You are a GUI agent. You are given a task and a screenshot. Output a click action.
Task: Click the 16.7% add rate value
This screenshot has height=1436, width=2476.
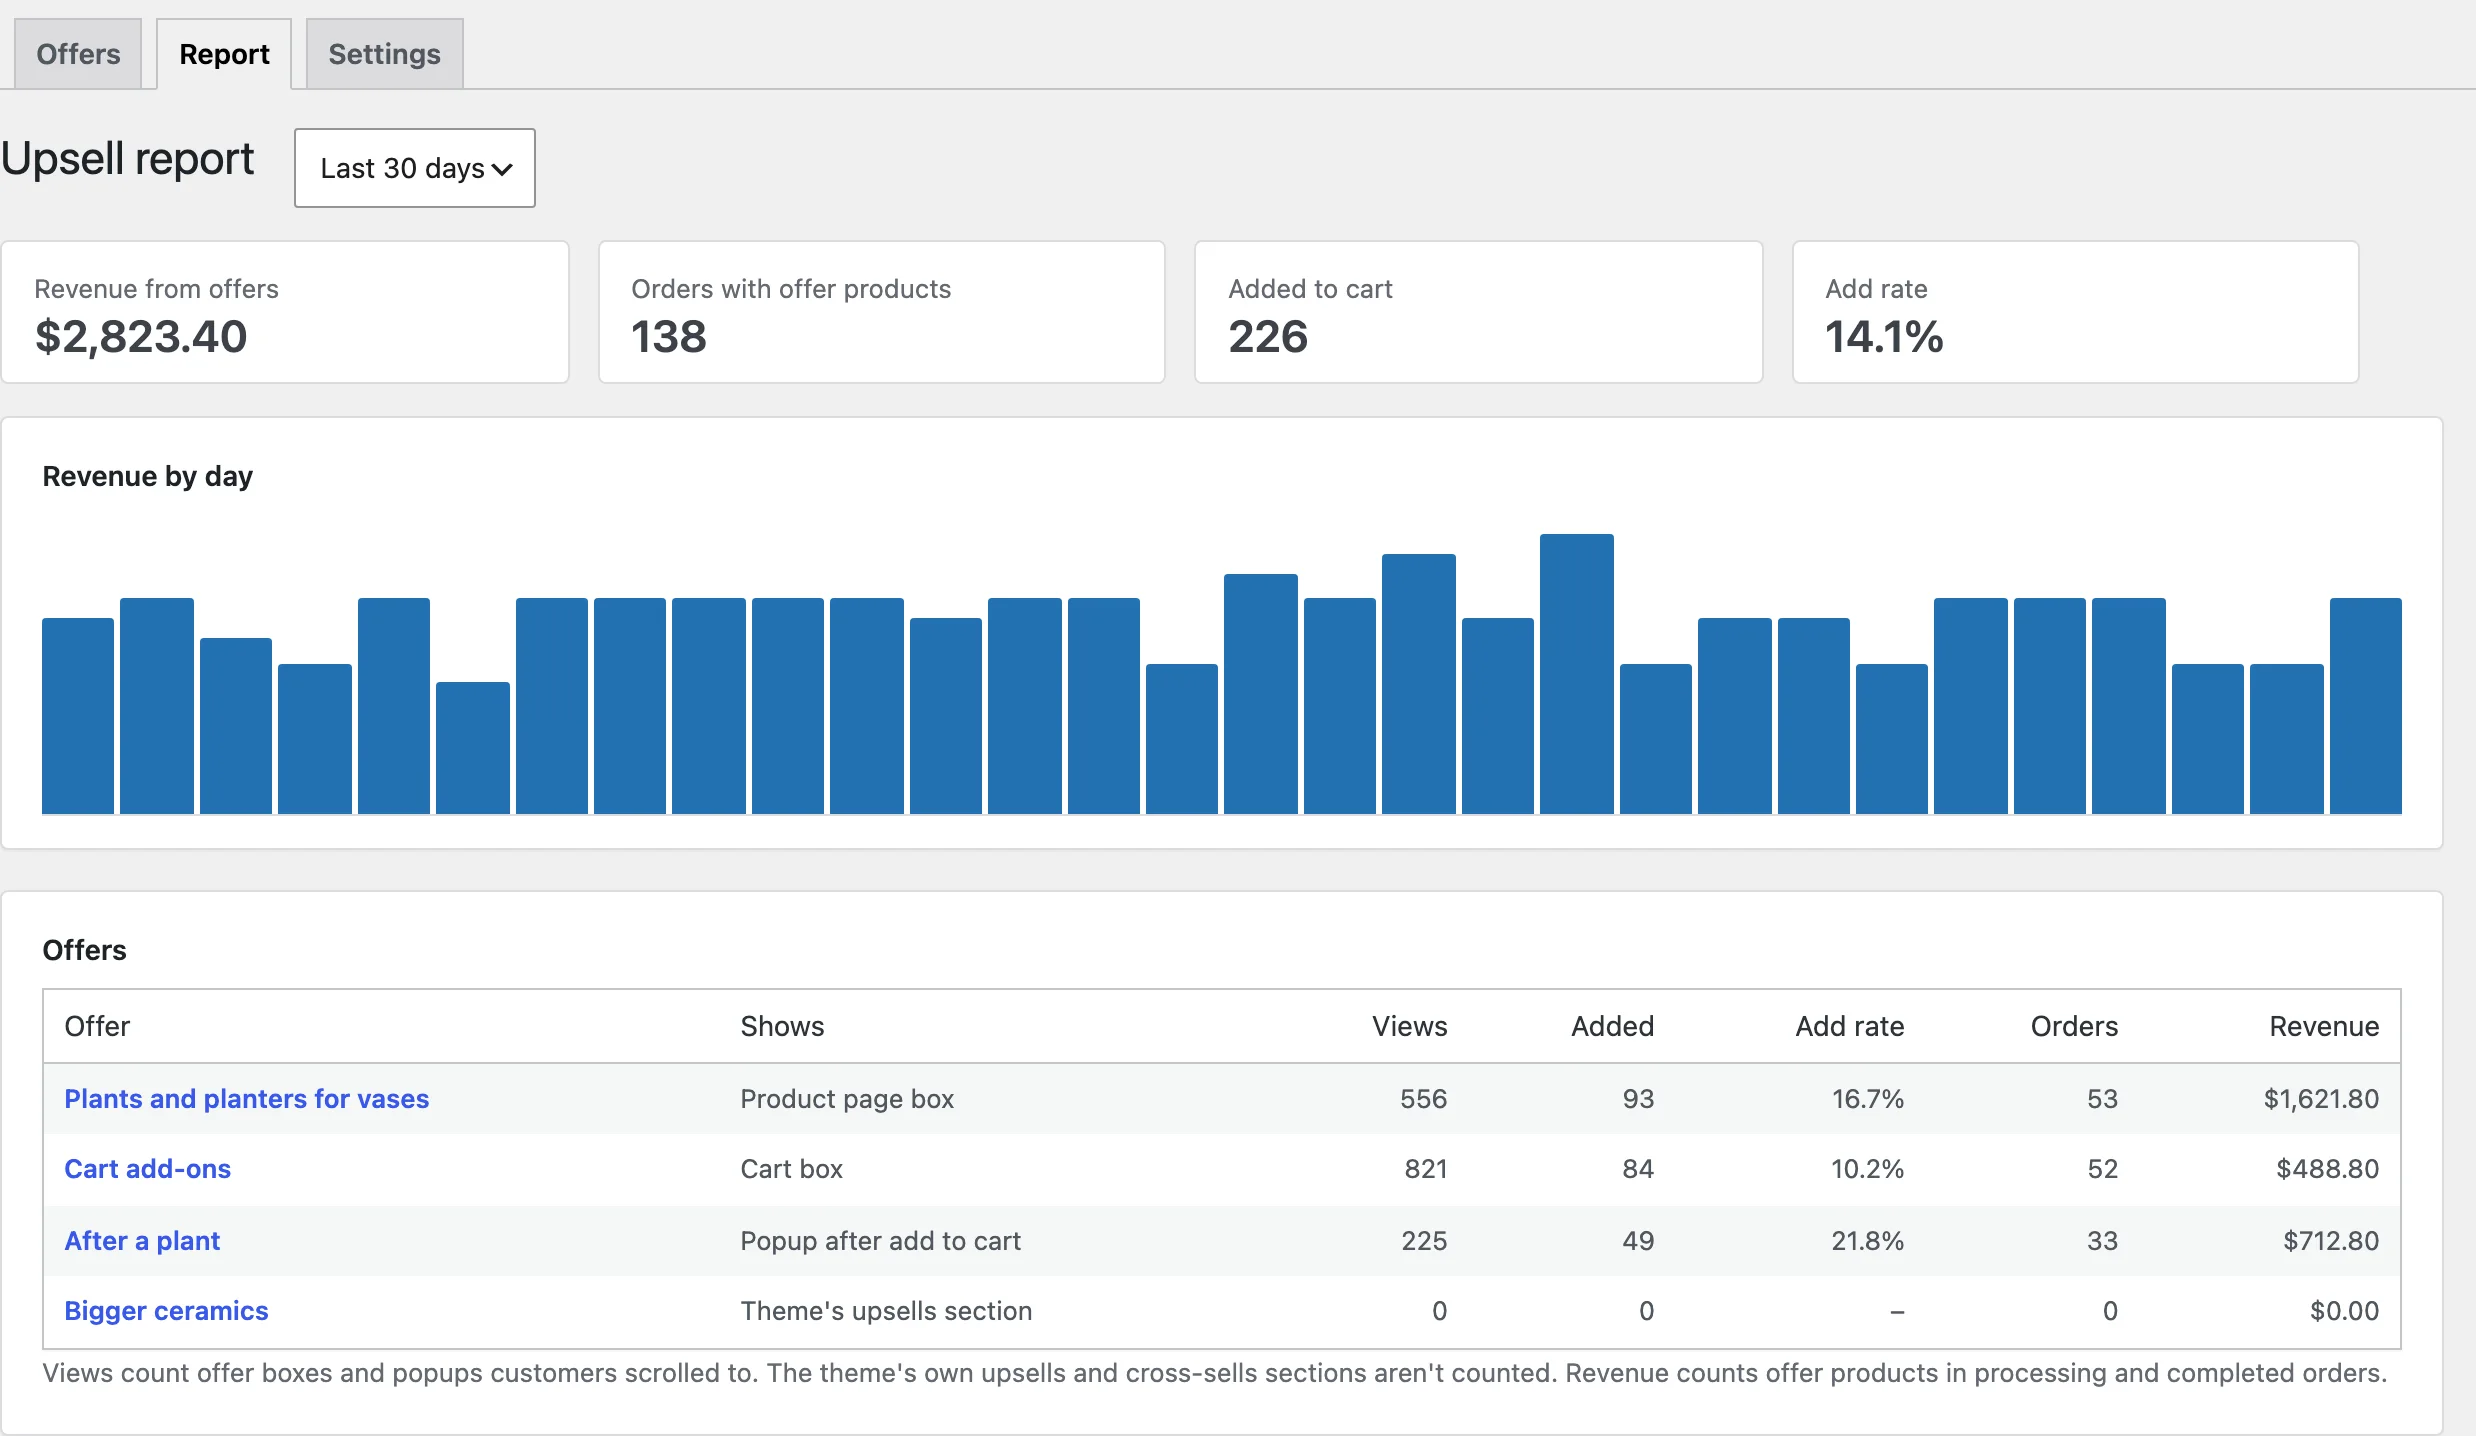pos(1867,1098)
